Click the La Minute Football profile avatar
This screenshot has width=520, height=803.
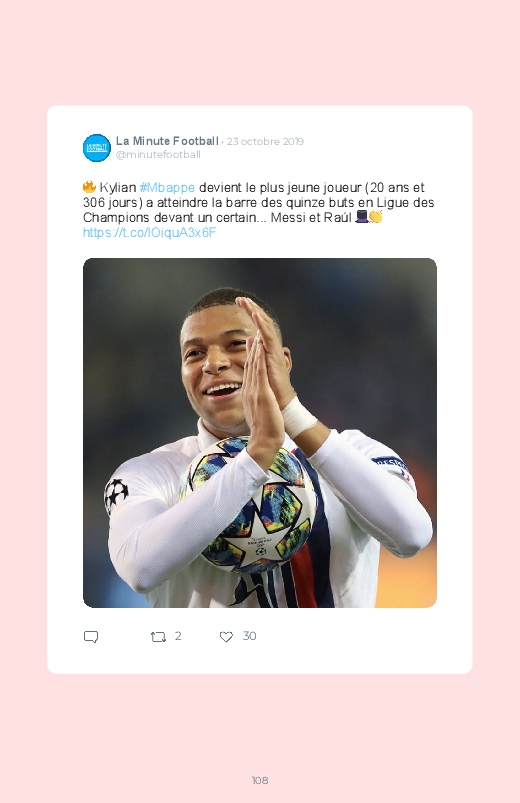tap(97, 148)
